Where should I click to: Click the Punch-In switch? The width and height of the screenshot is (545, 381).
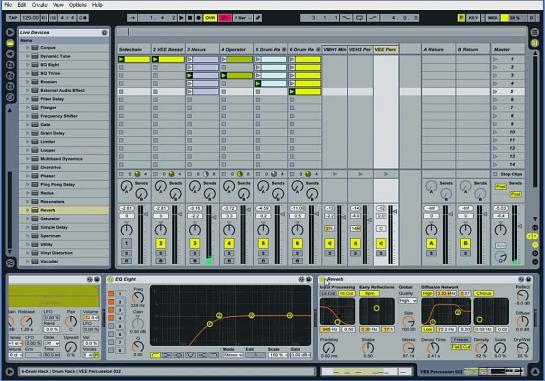click(x=346, y=18)
